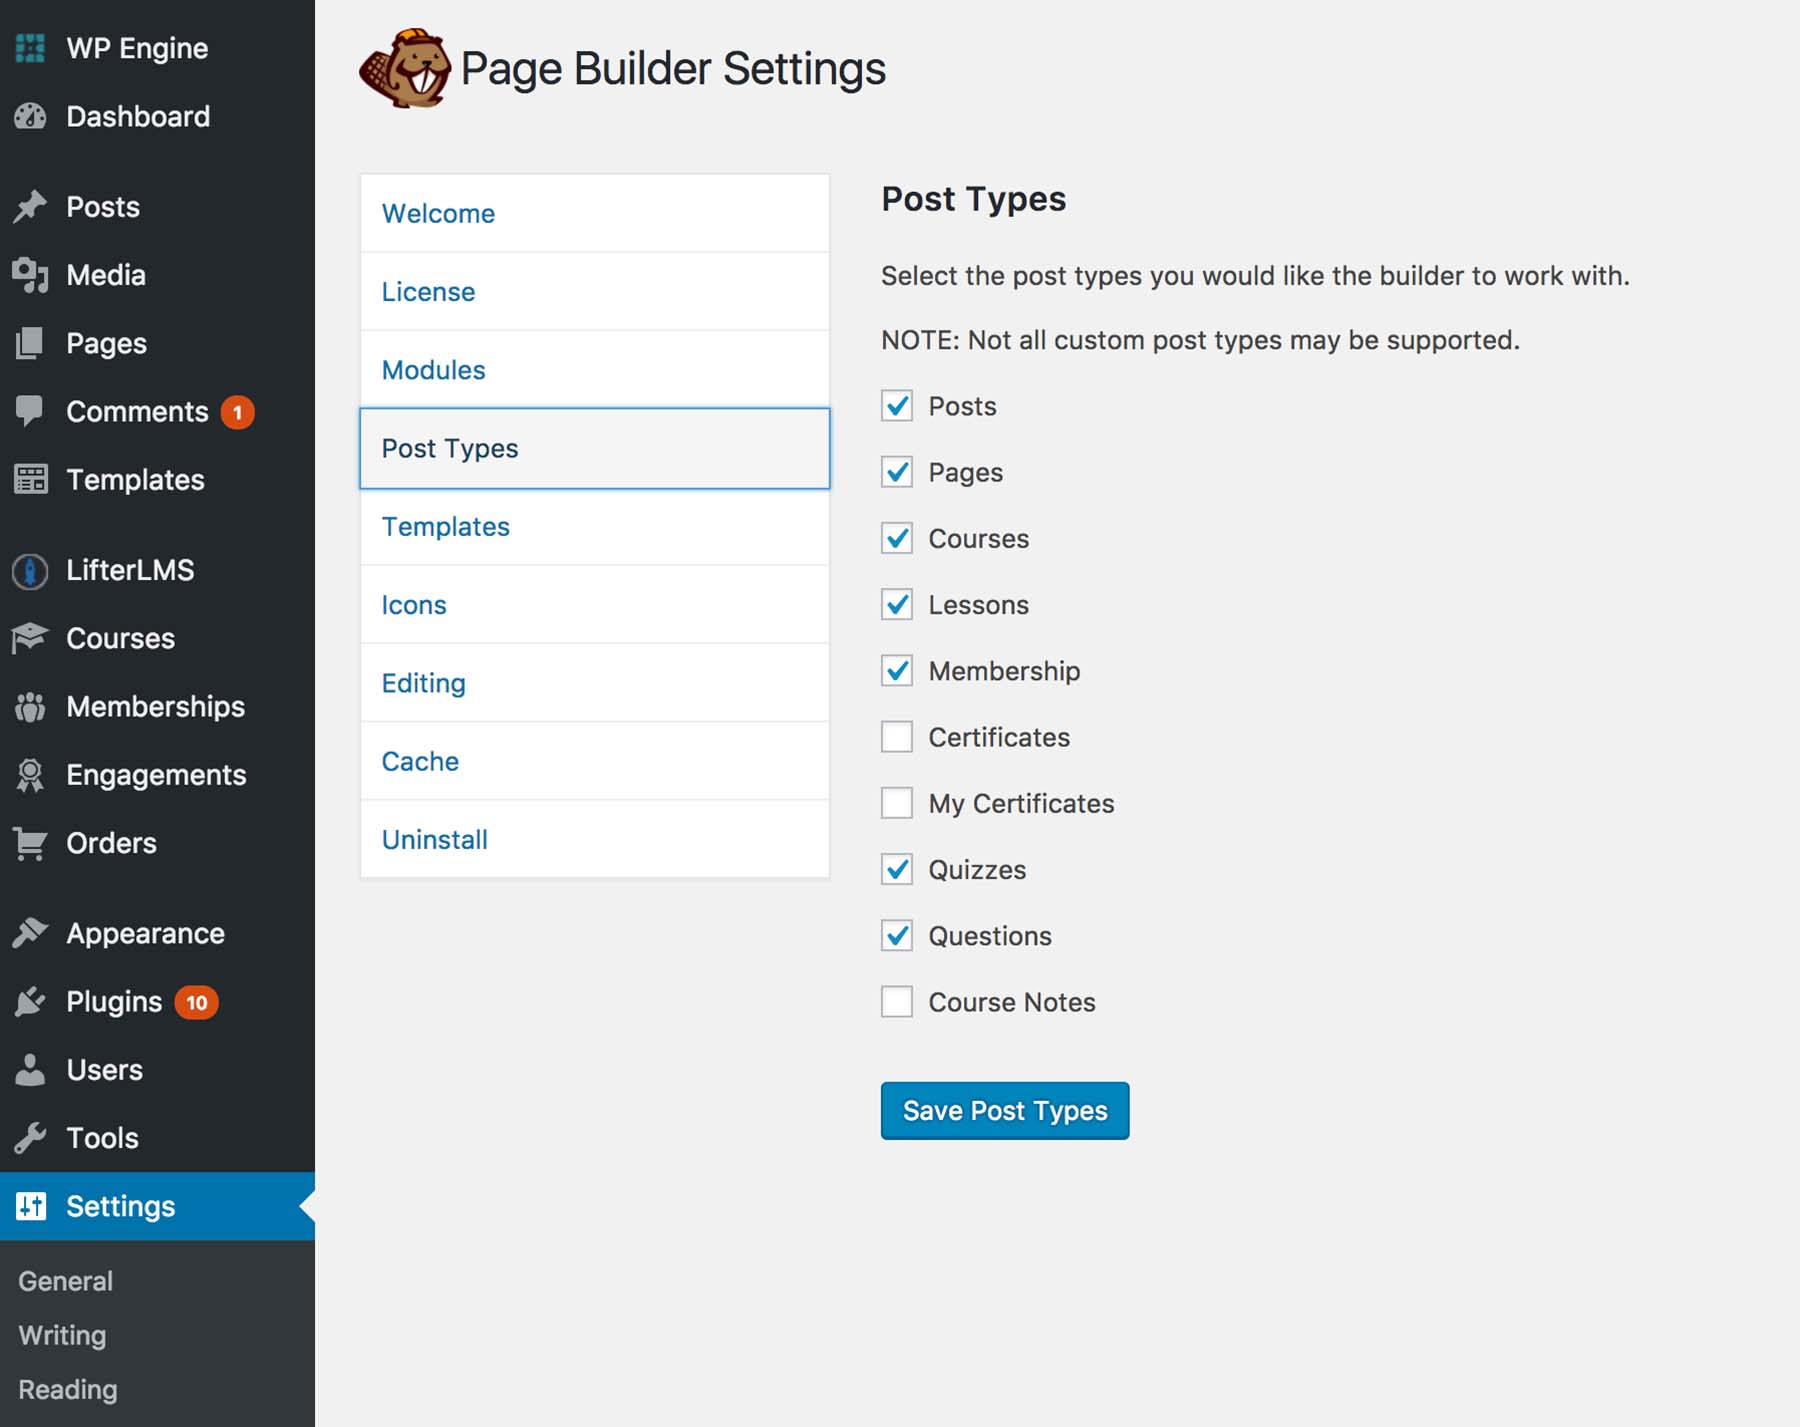The height and width of the screenshot is (1427, 1800).
Task: Open the Media library via its sidebar icon
Action: [31, 275]
